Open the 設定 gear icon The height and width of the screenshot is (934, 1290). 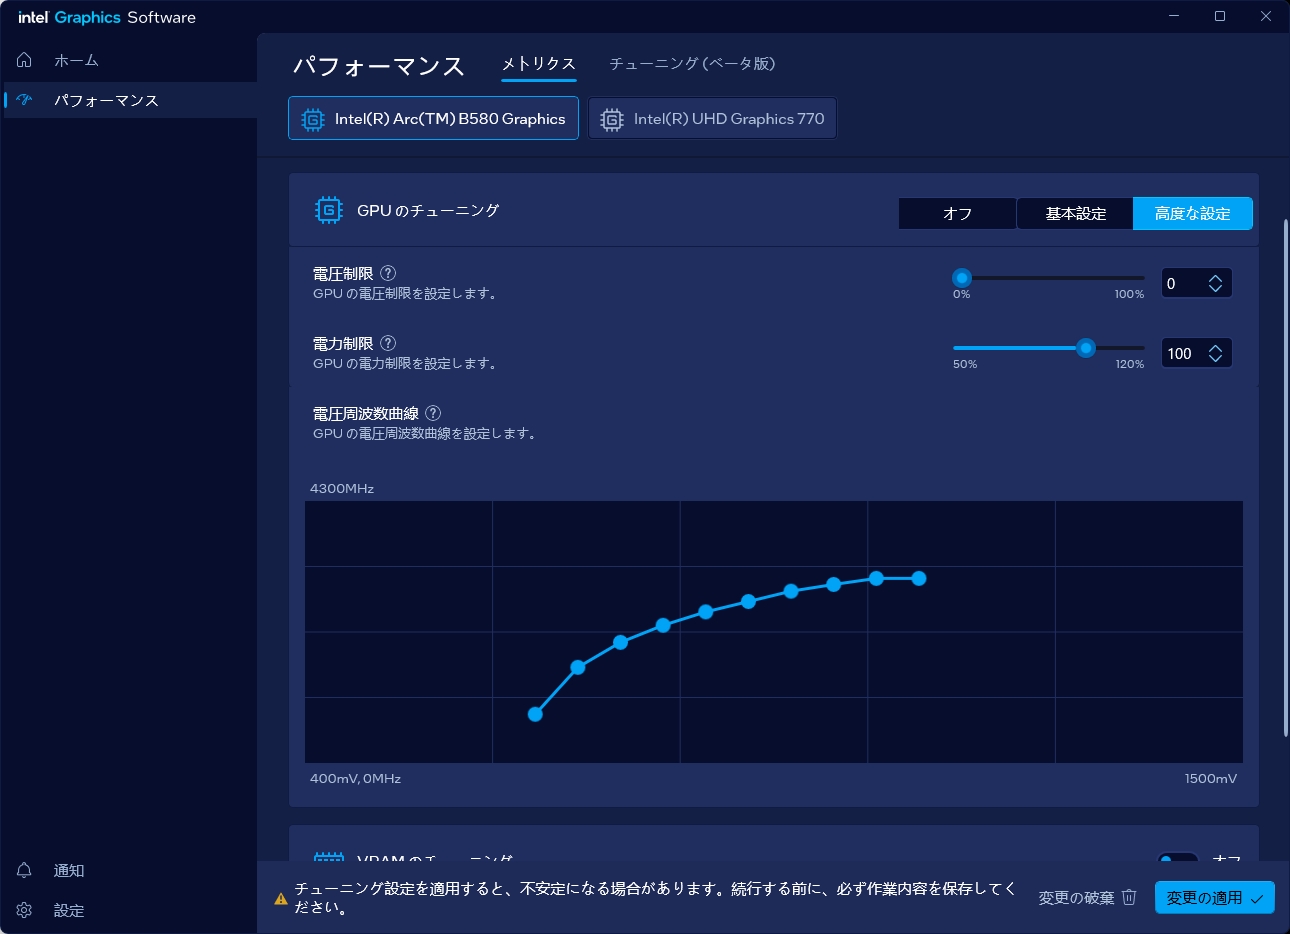click(x=24, y=910)
